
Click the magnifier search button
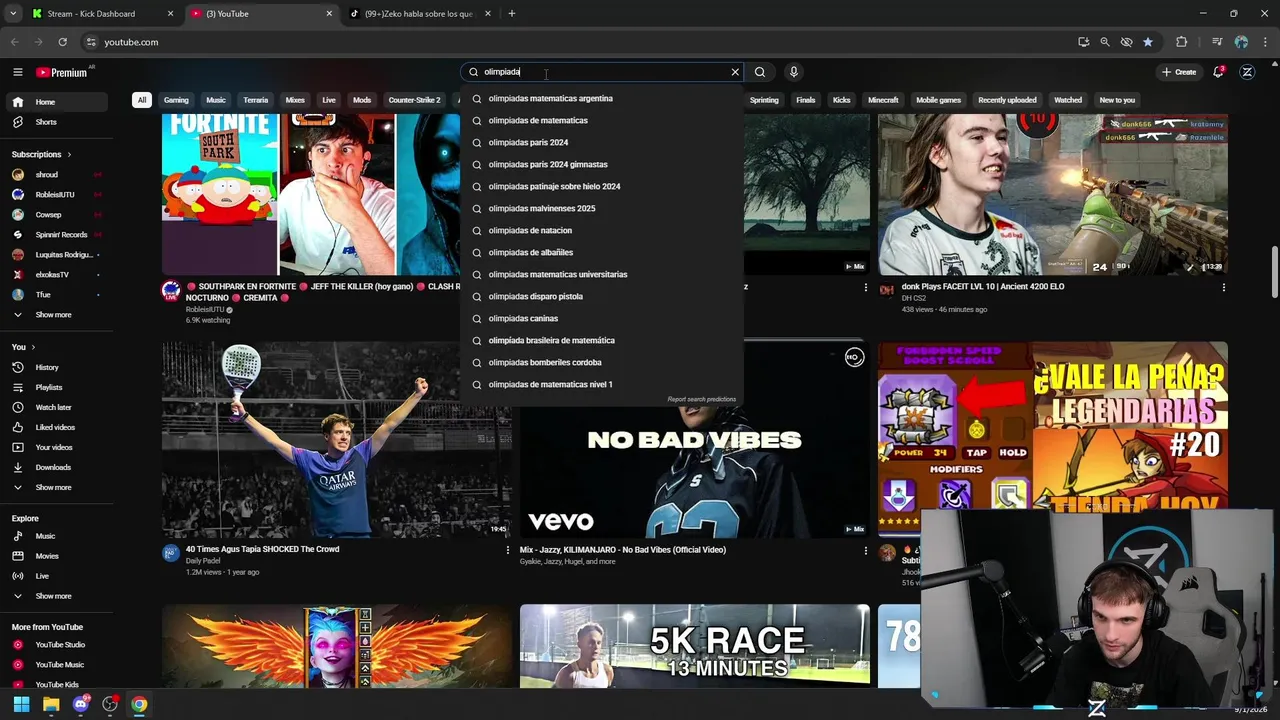pyautogui.click(x=760, y=72)
